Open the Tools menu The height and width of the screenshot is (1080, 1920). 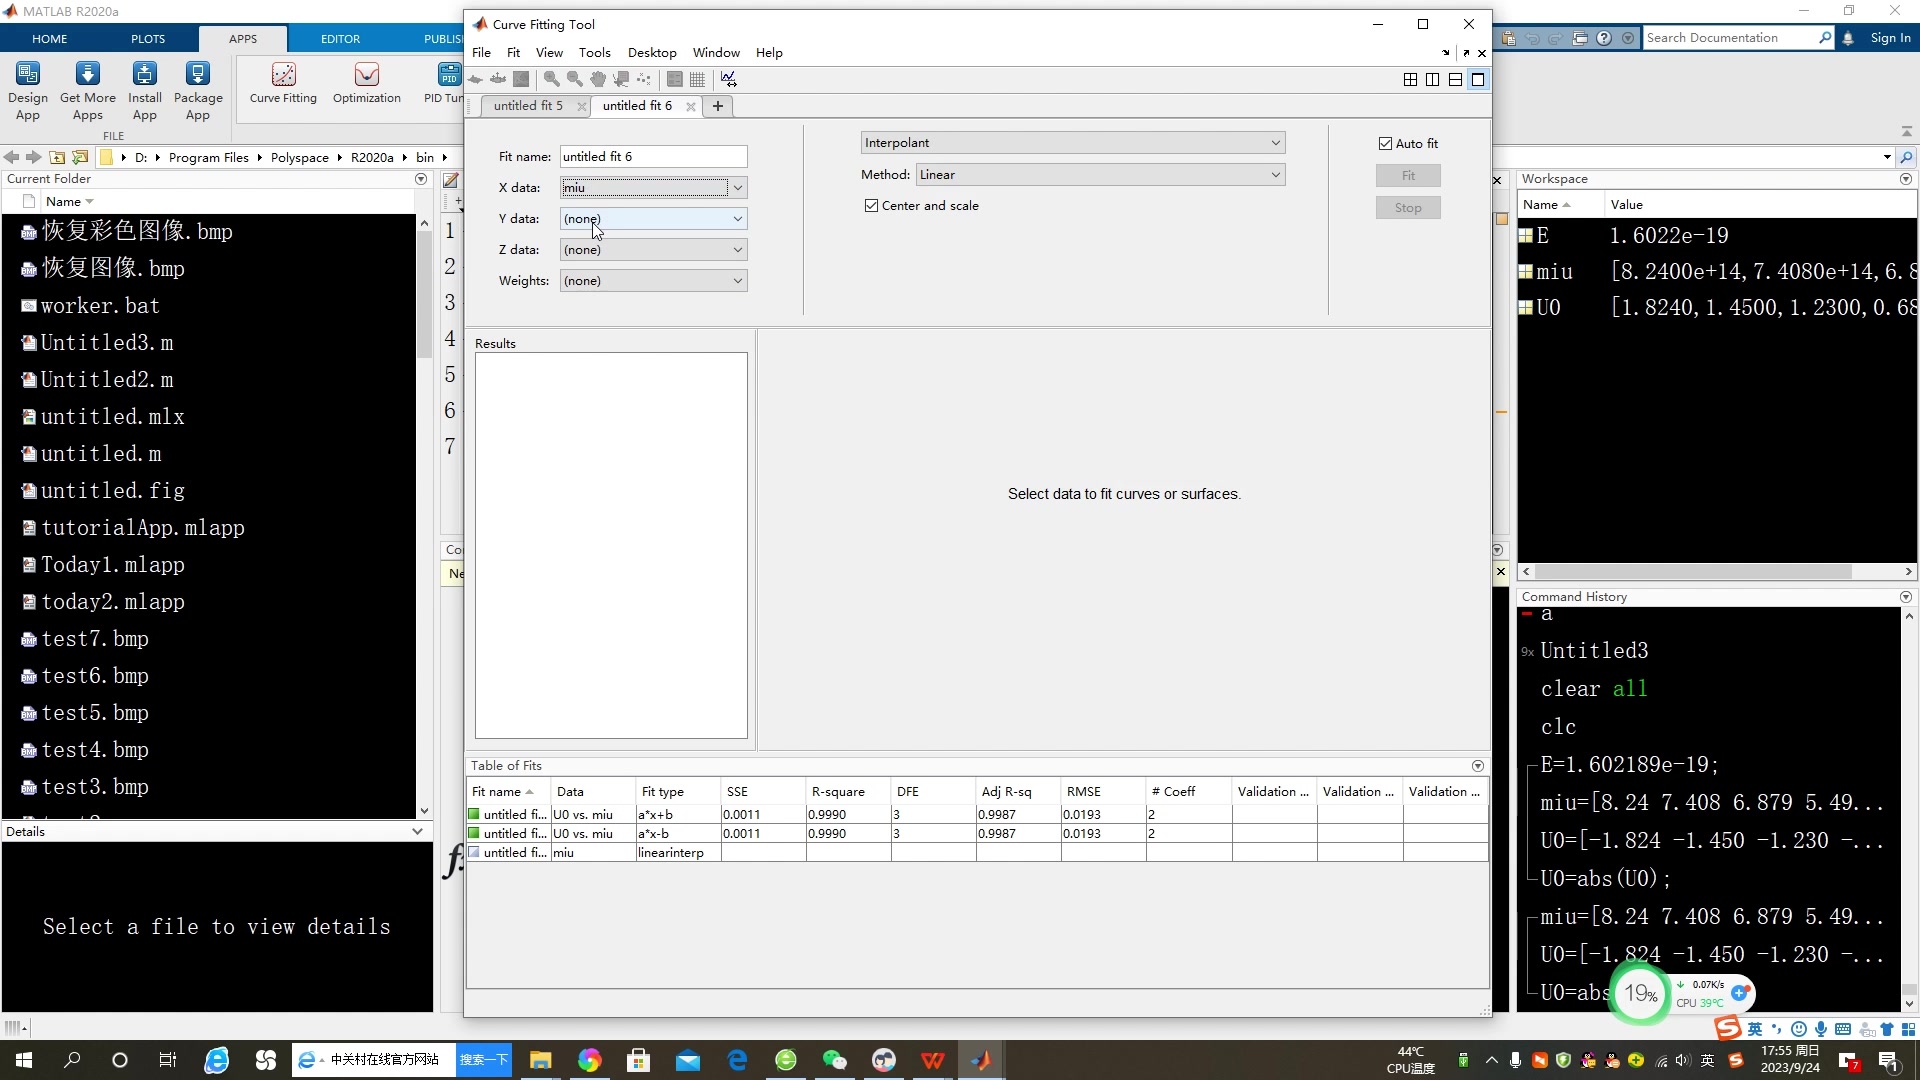click(x=594, y=53)
